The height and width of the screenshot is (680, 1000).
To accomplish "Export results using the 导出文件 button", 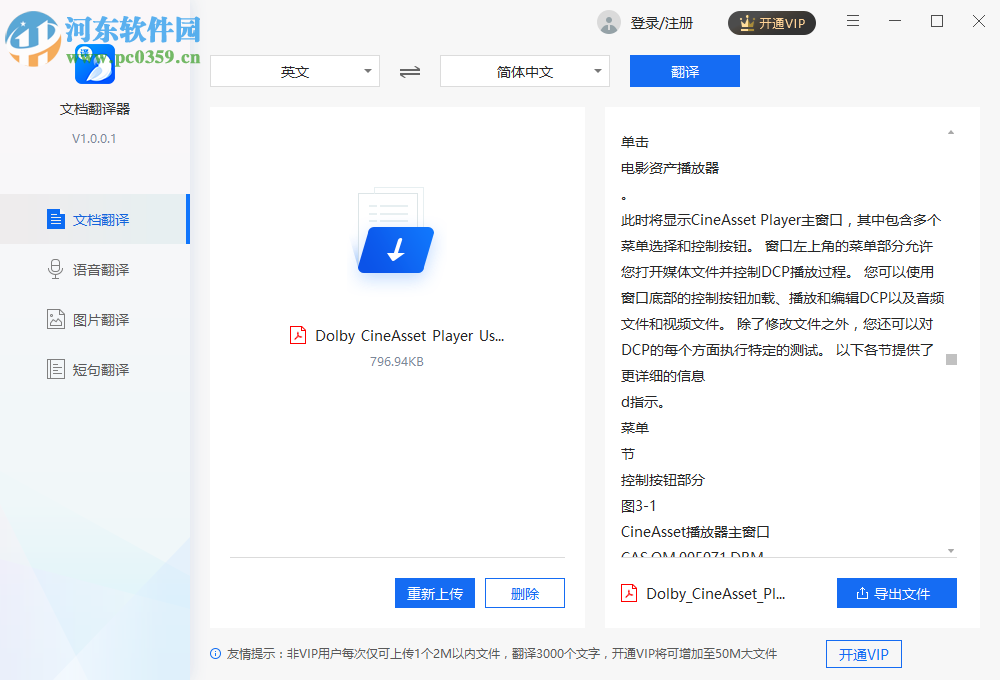I will pyautogui.click(x=897, y=592).
